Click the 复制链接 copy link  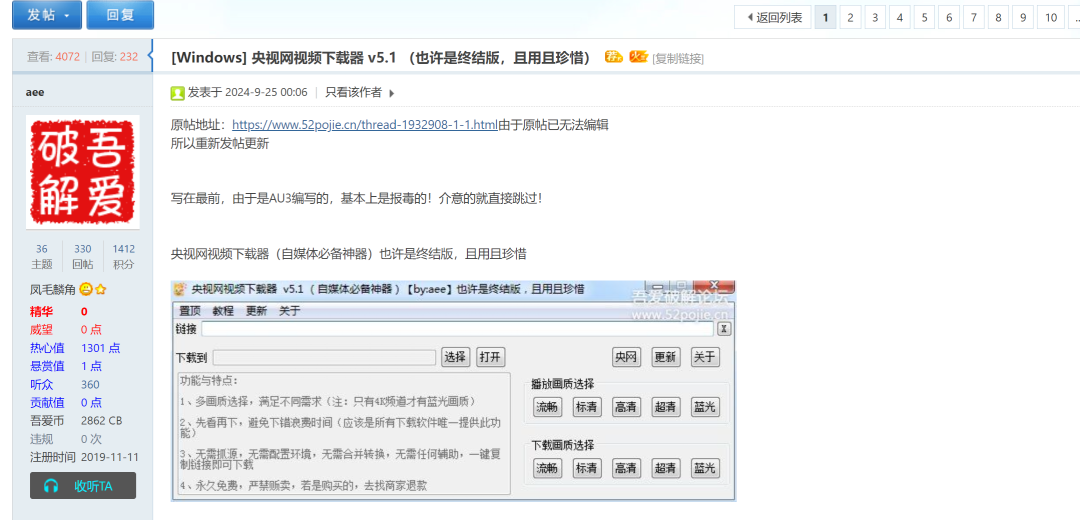point(678,59)
